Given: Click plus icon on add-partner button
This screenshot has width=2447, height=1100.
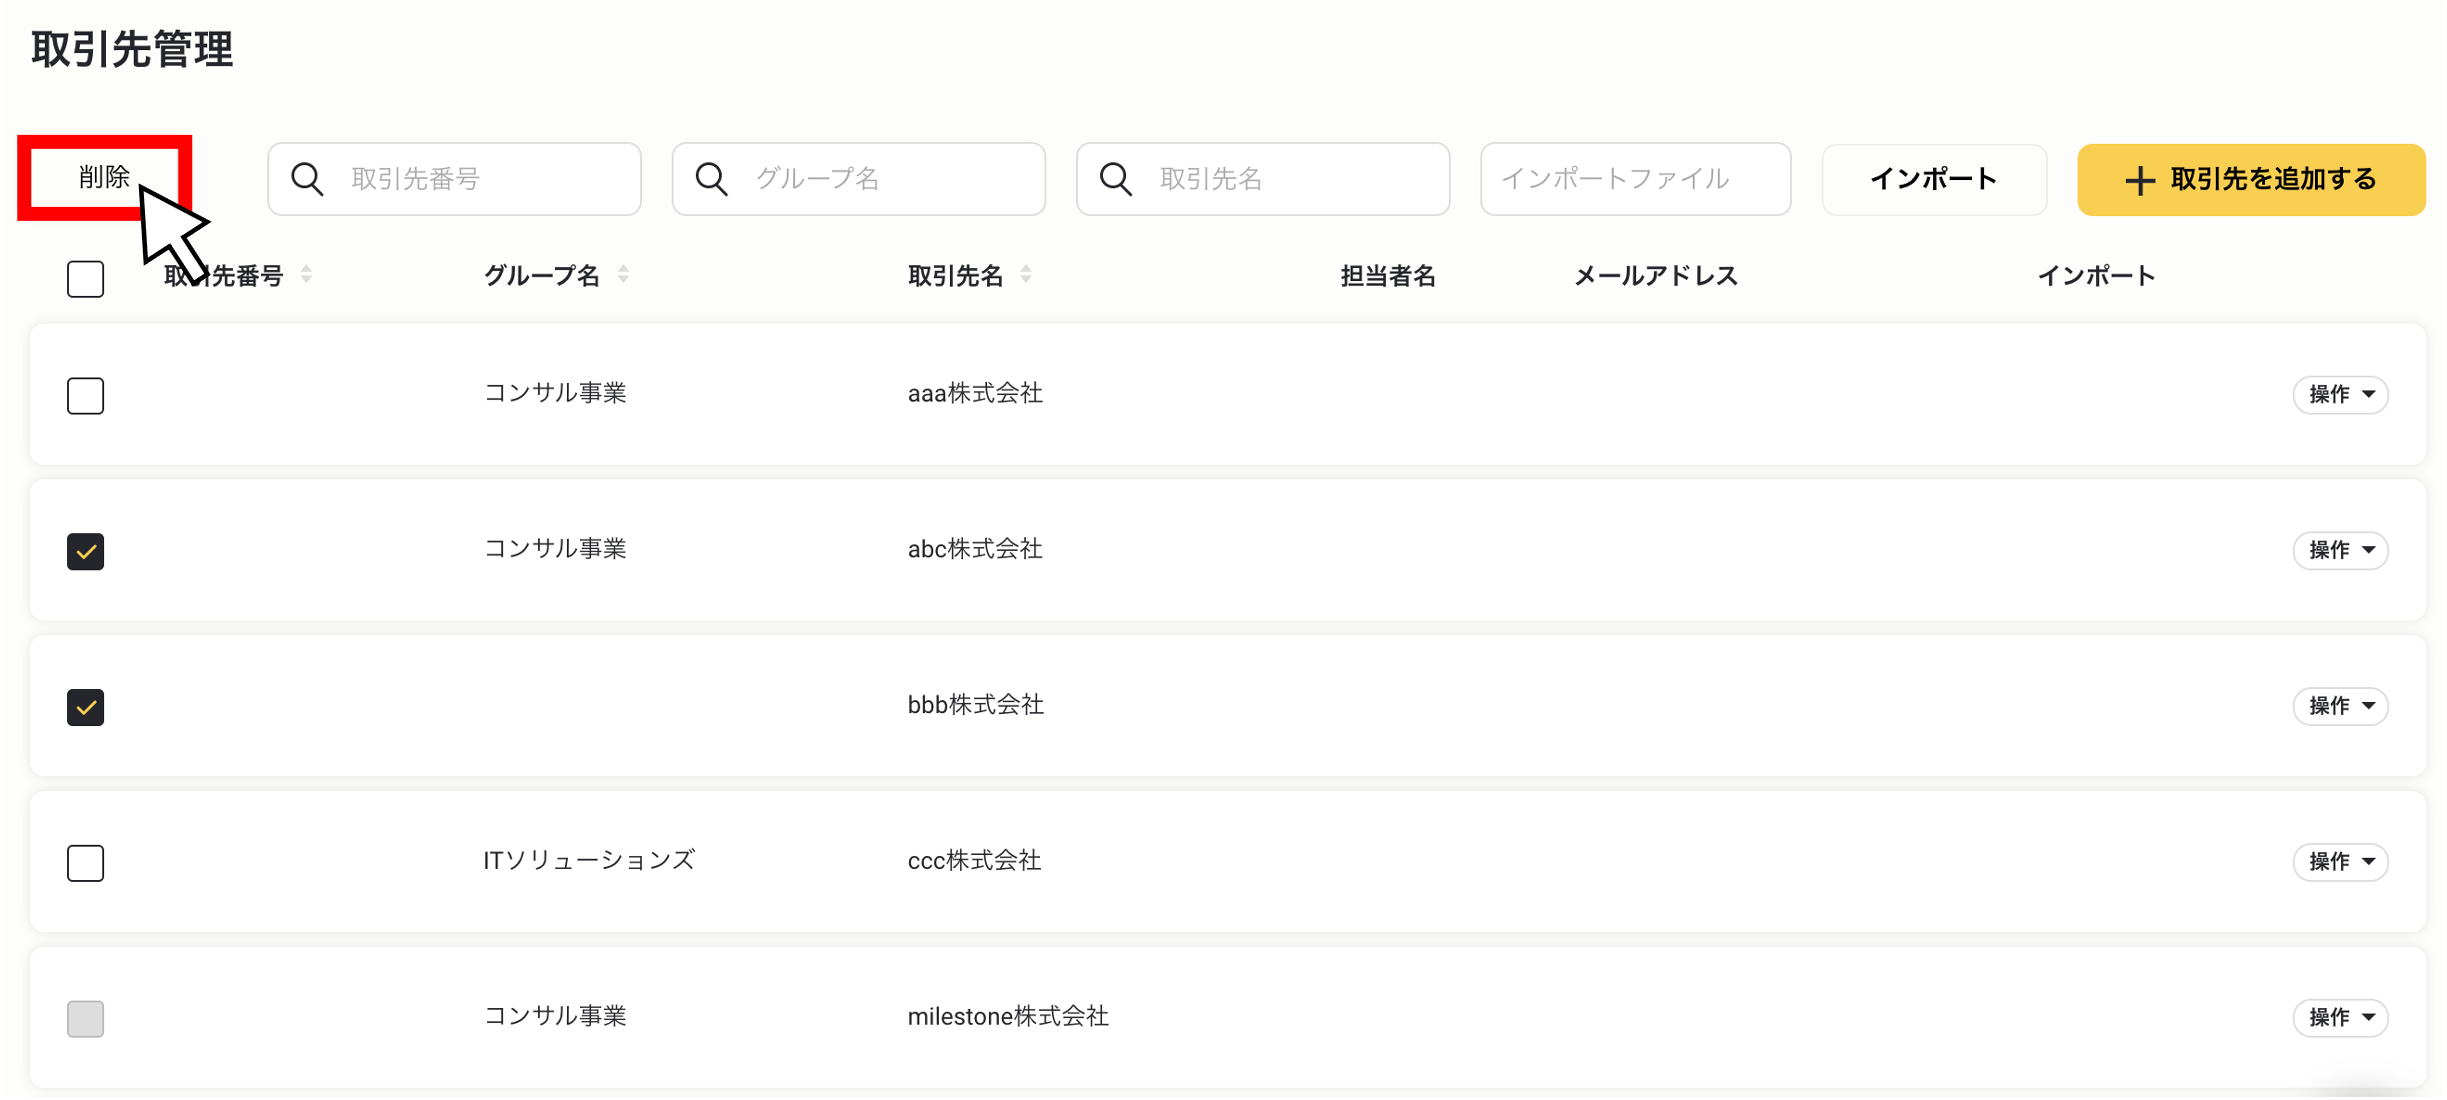Looking at the screenshot, I should [2139, 180].
